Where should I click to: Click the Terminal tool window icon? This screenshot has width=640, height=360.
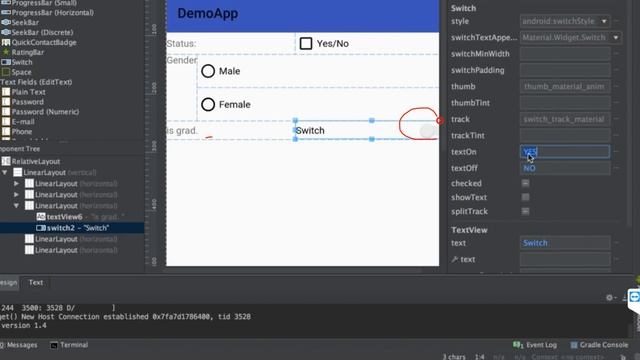tap(54, 345)
